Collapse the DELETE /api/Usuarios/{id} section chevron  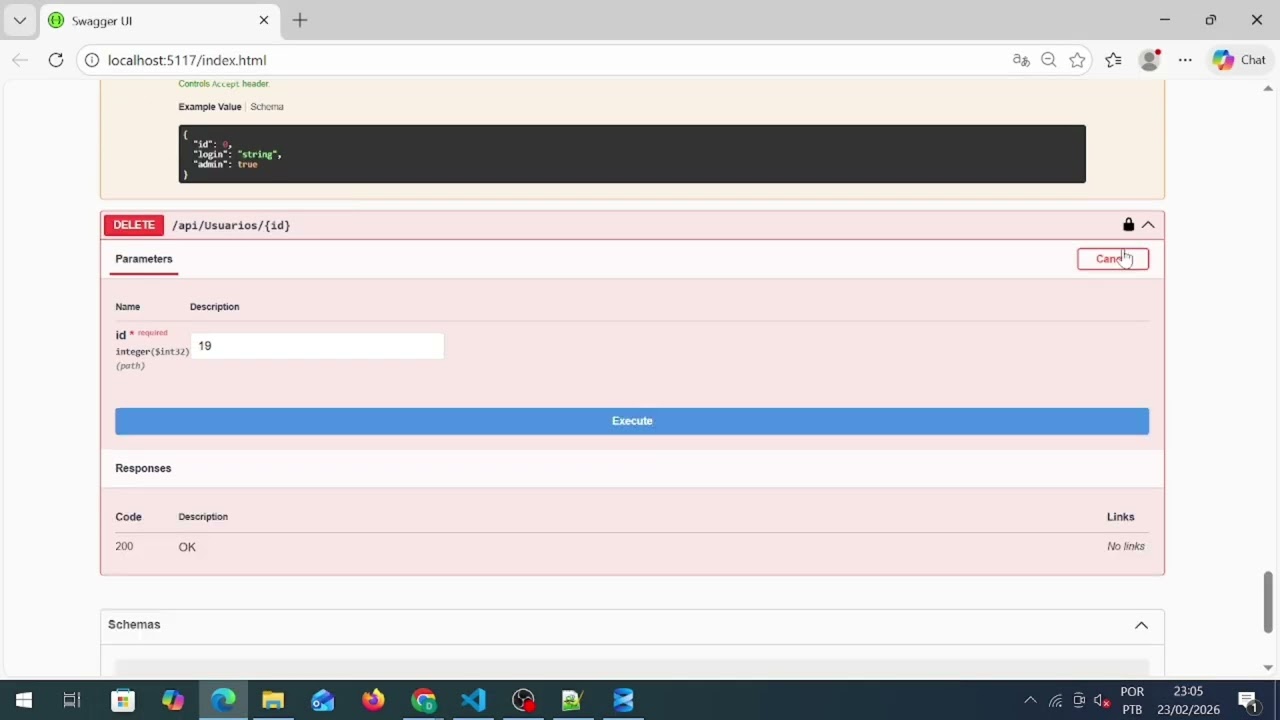pyautogui.click(x=1148, y=225)
